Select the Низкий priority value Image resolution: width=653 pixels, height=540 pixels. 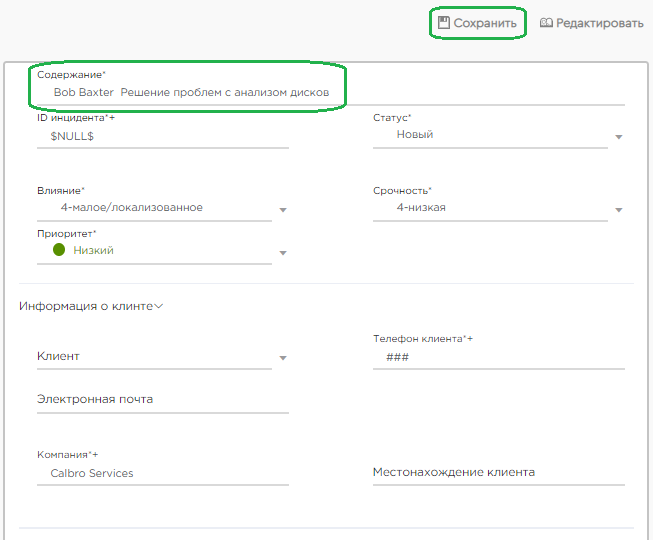pos(93,250)
